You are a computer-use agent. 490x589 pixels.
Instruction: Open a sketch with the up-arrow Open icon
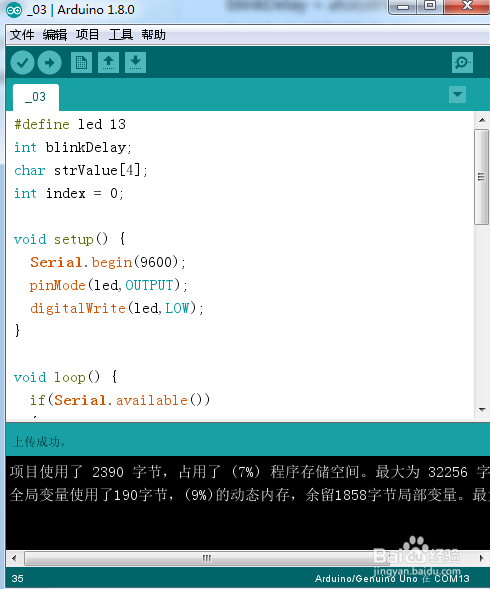pyautogui.click(x=109, y=62)
